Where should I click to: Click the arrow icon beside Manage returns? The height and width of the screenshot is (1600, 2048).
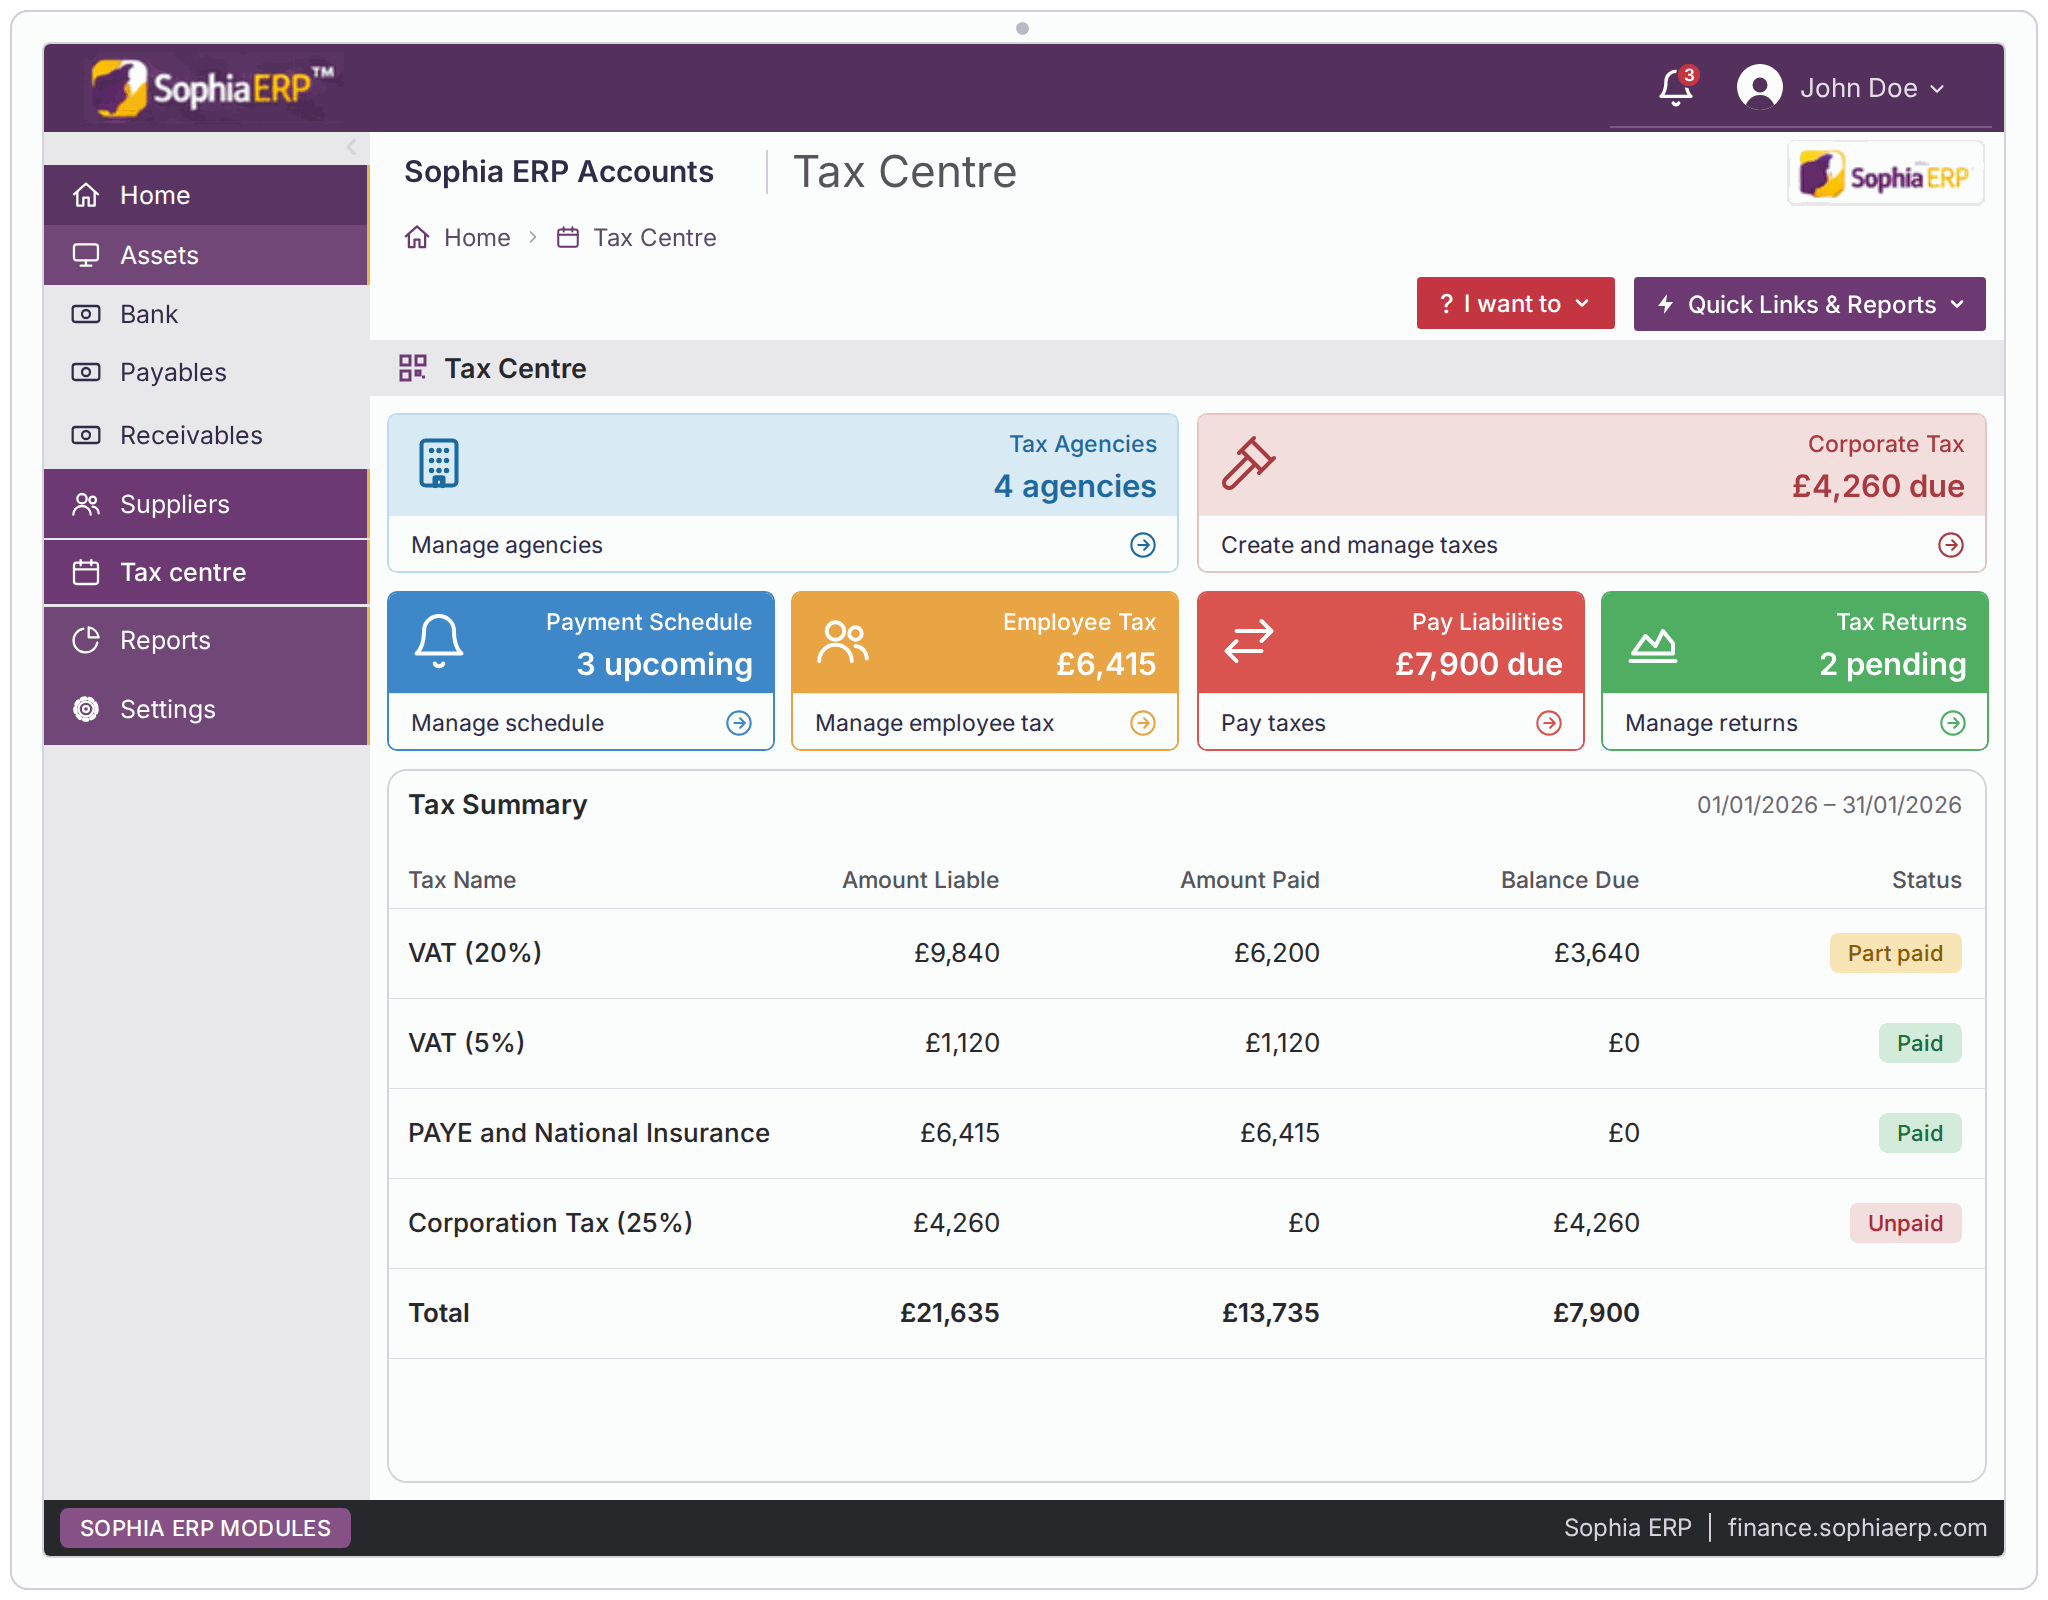coord(1953,723)
